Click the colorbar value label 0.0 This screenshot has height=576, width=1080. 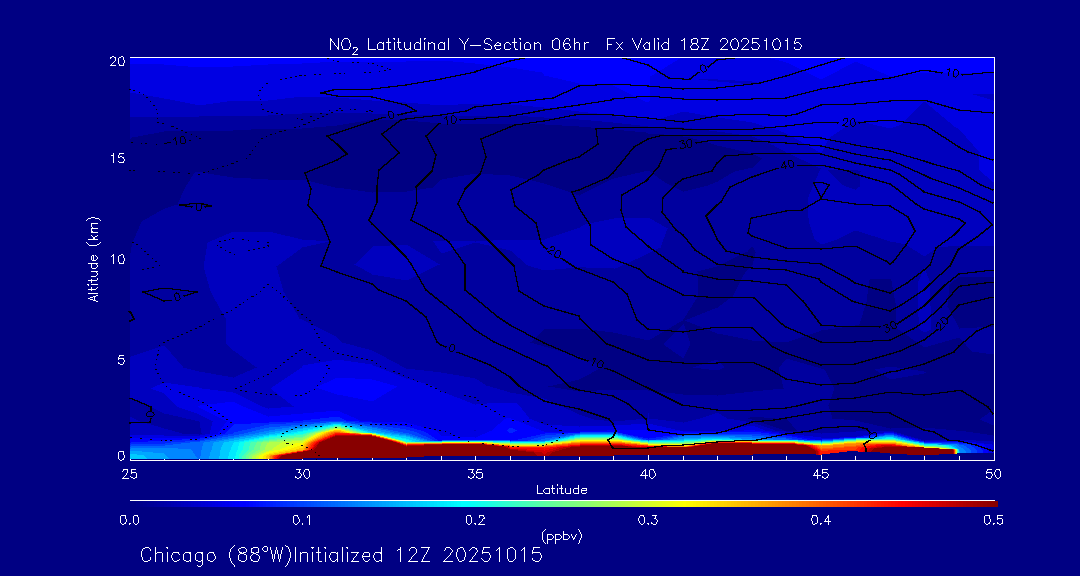[x=129, y=521]
